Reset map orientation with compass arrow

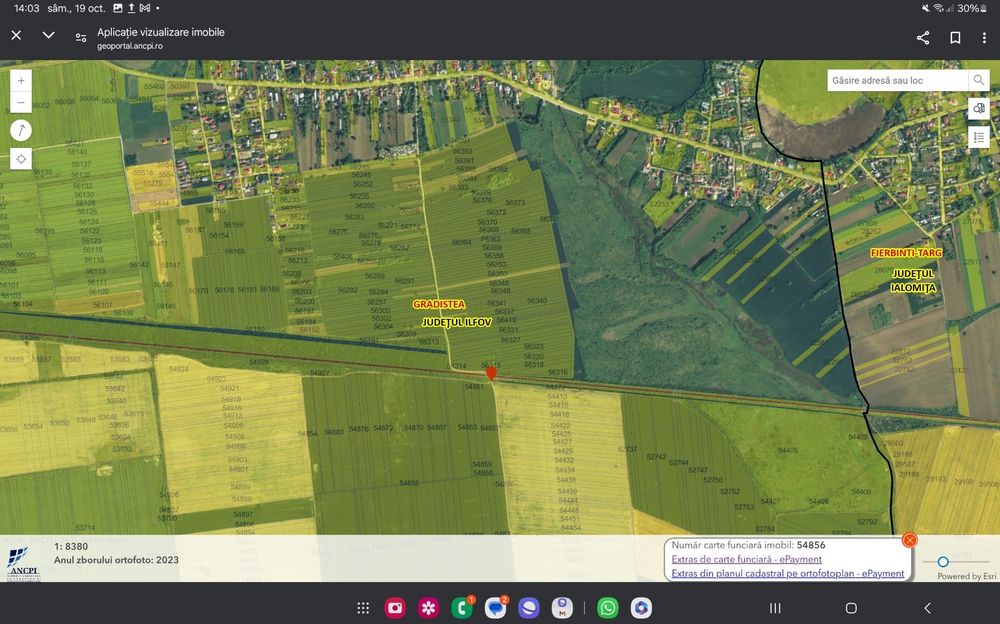pos(21,131)
